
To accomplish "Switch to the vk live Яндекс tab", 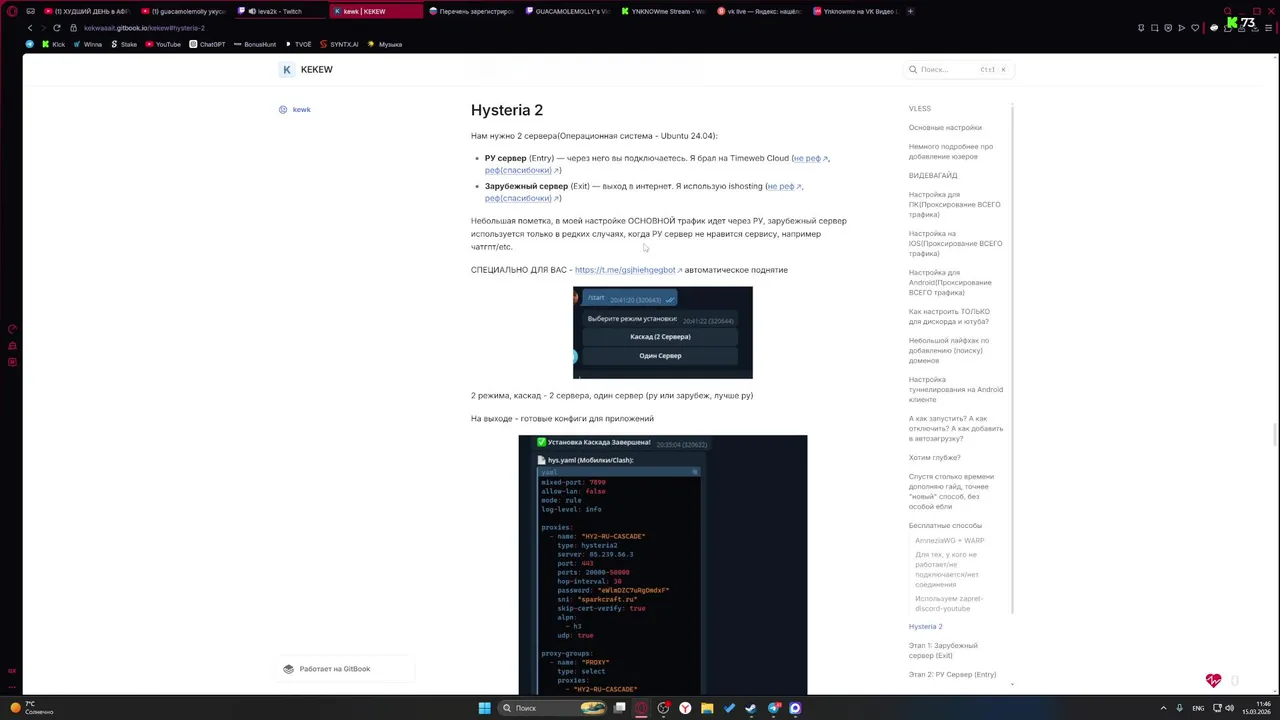I will coord(760,11).
